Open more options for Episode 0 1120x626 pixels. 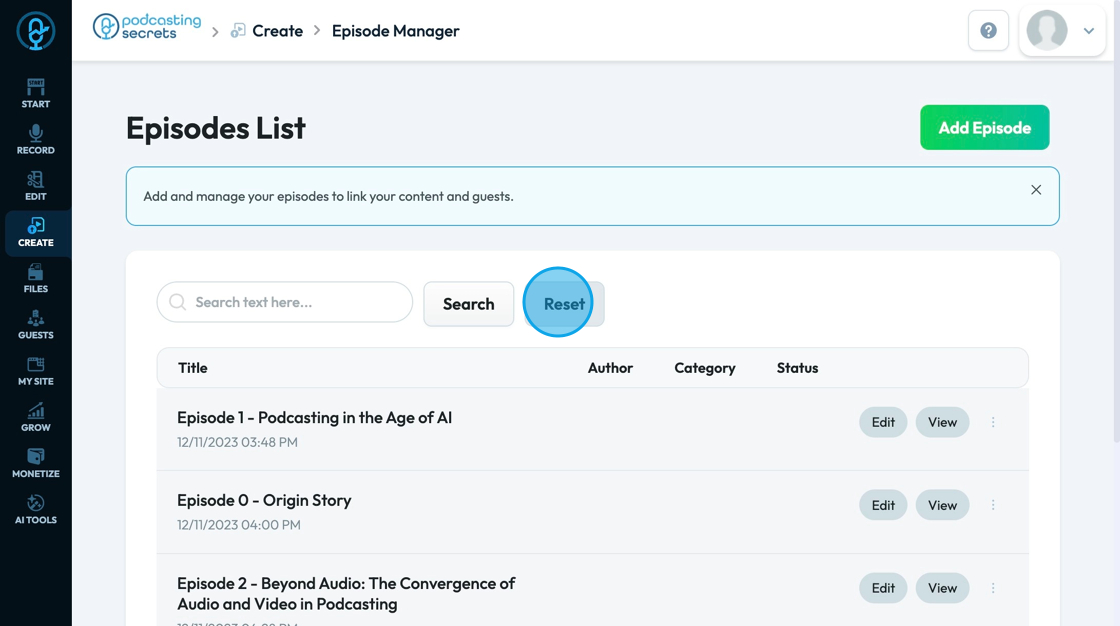[993, 505]
